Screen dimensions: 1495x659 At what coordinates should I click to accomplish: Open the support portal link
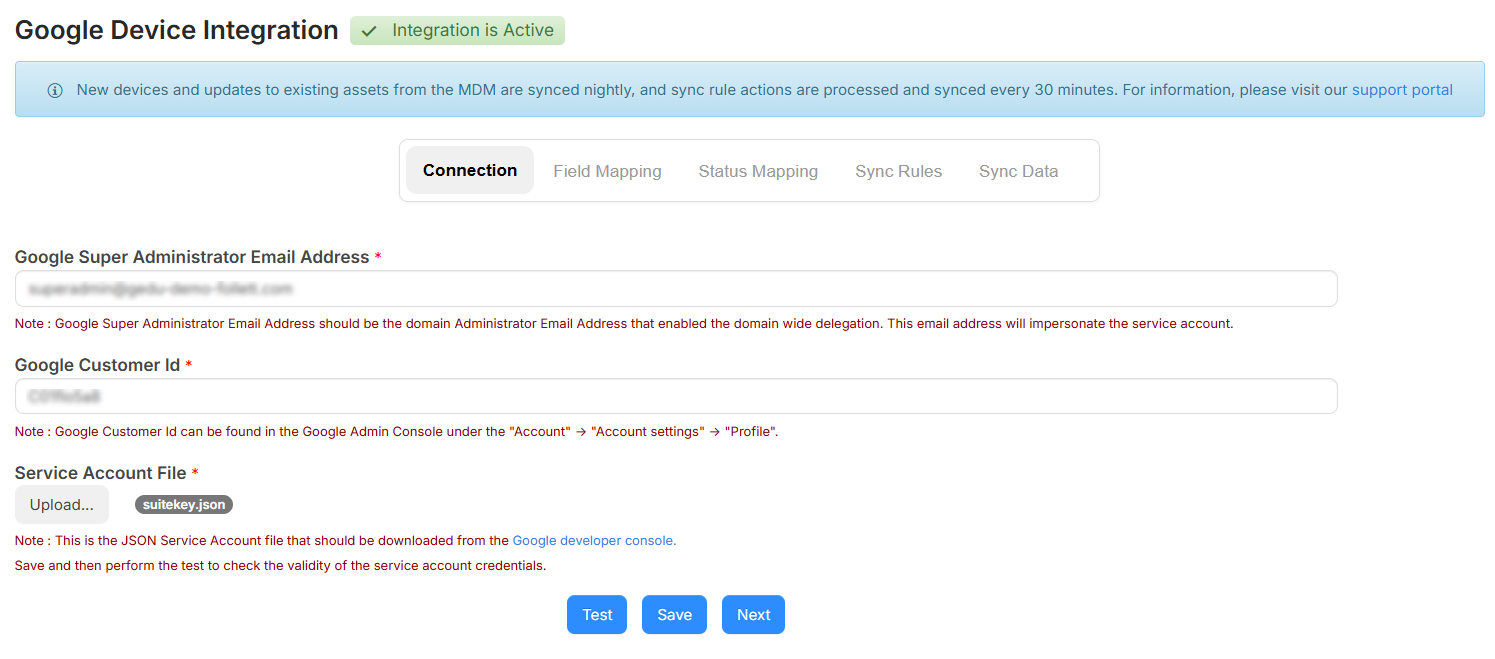tap(1402, 90)
